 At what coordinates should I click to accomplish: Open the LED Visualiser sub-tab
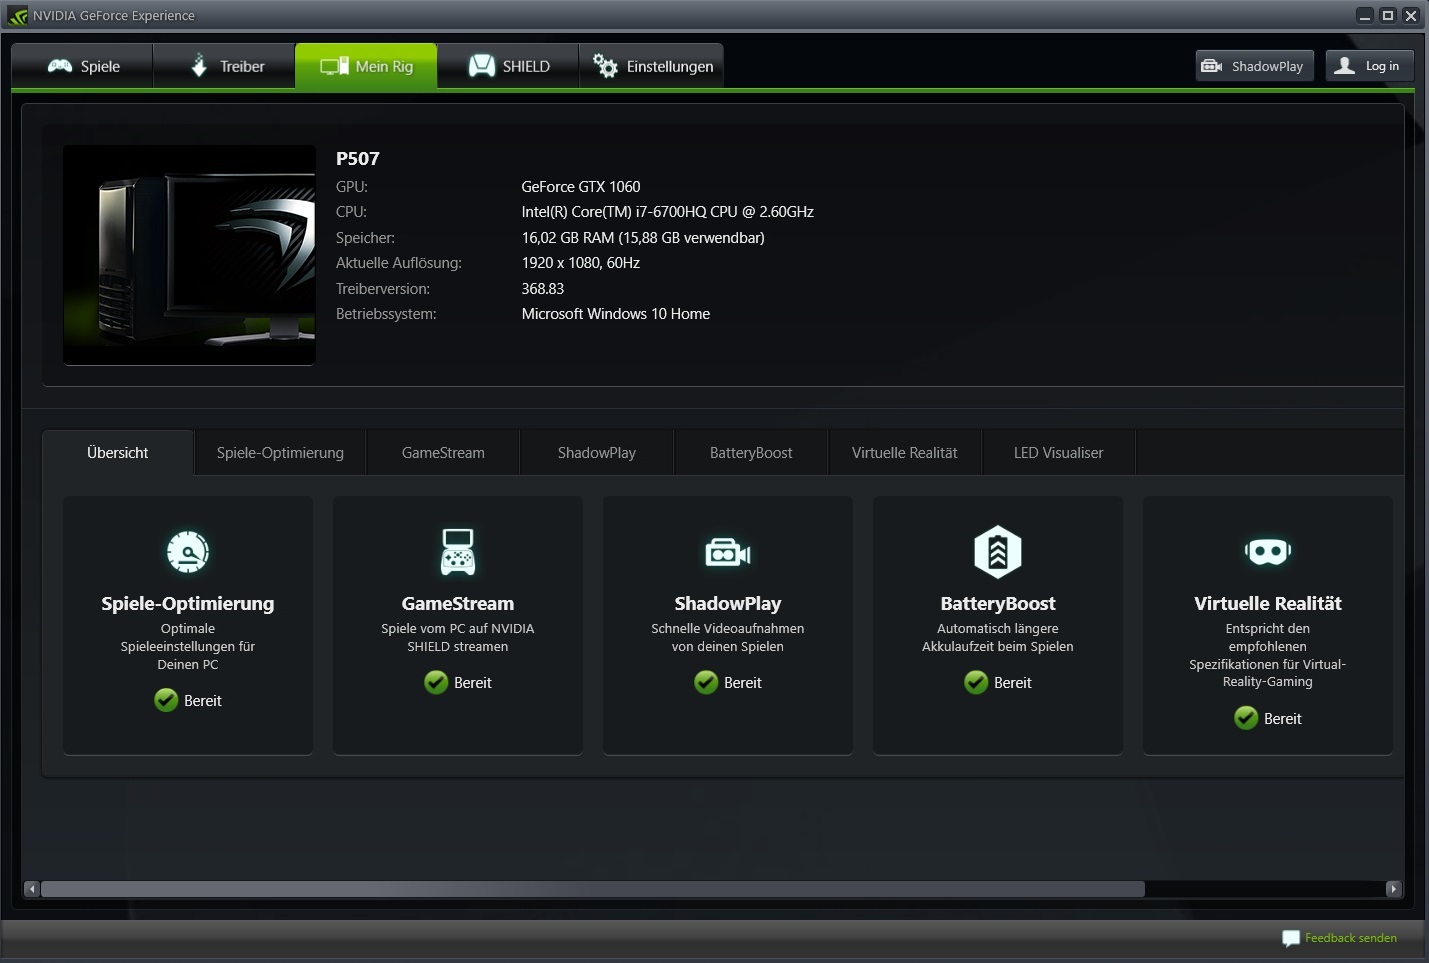click(x=1059, y=453)
